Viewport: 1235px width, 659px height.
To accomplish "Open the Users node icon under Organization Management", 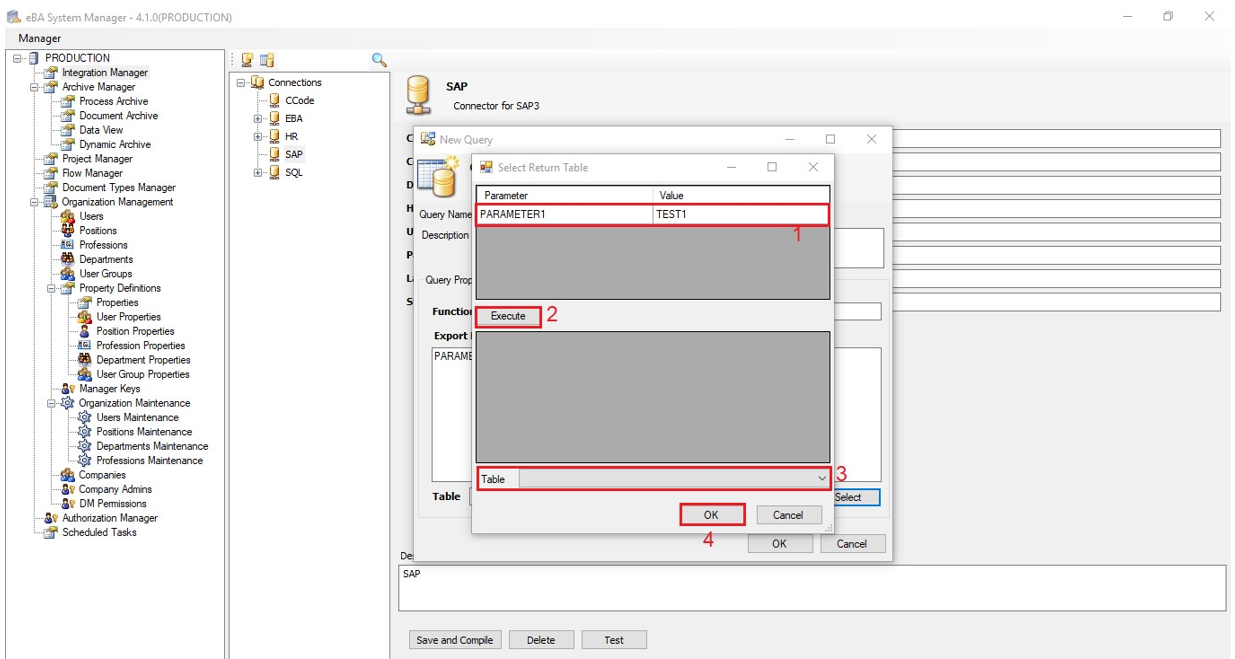I will tap(67, 216).
